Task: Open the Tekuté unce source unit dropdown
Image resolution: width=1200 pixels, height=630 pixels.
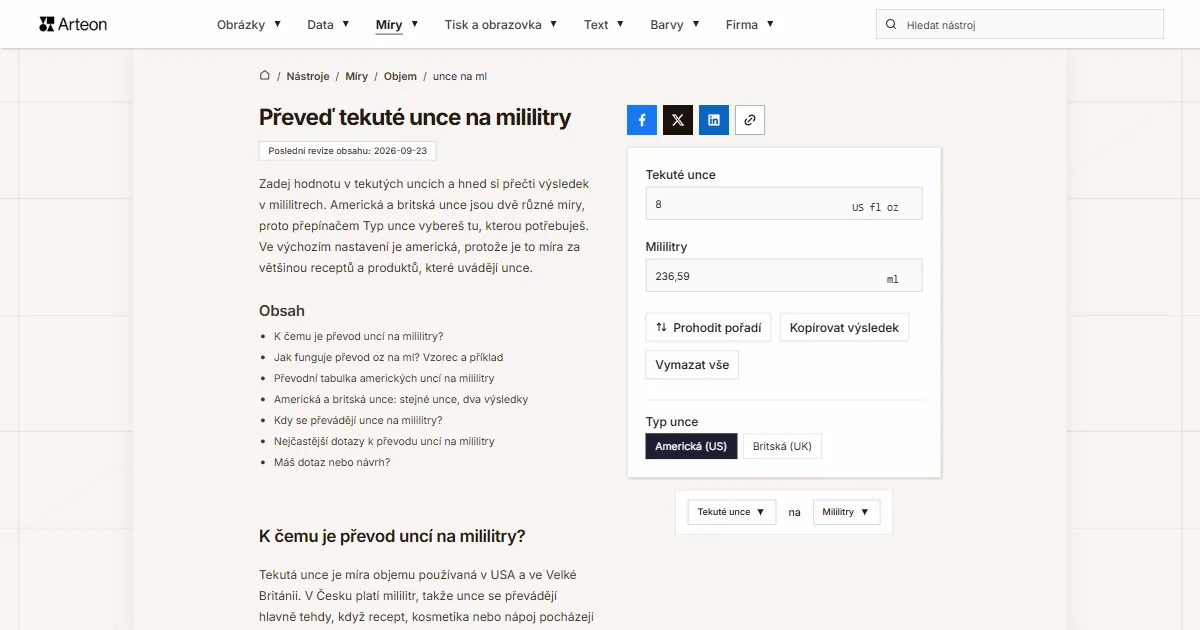Action: 732,512
